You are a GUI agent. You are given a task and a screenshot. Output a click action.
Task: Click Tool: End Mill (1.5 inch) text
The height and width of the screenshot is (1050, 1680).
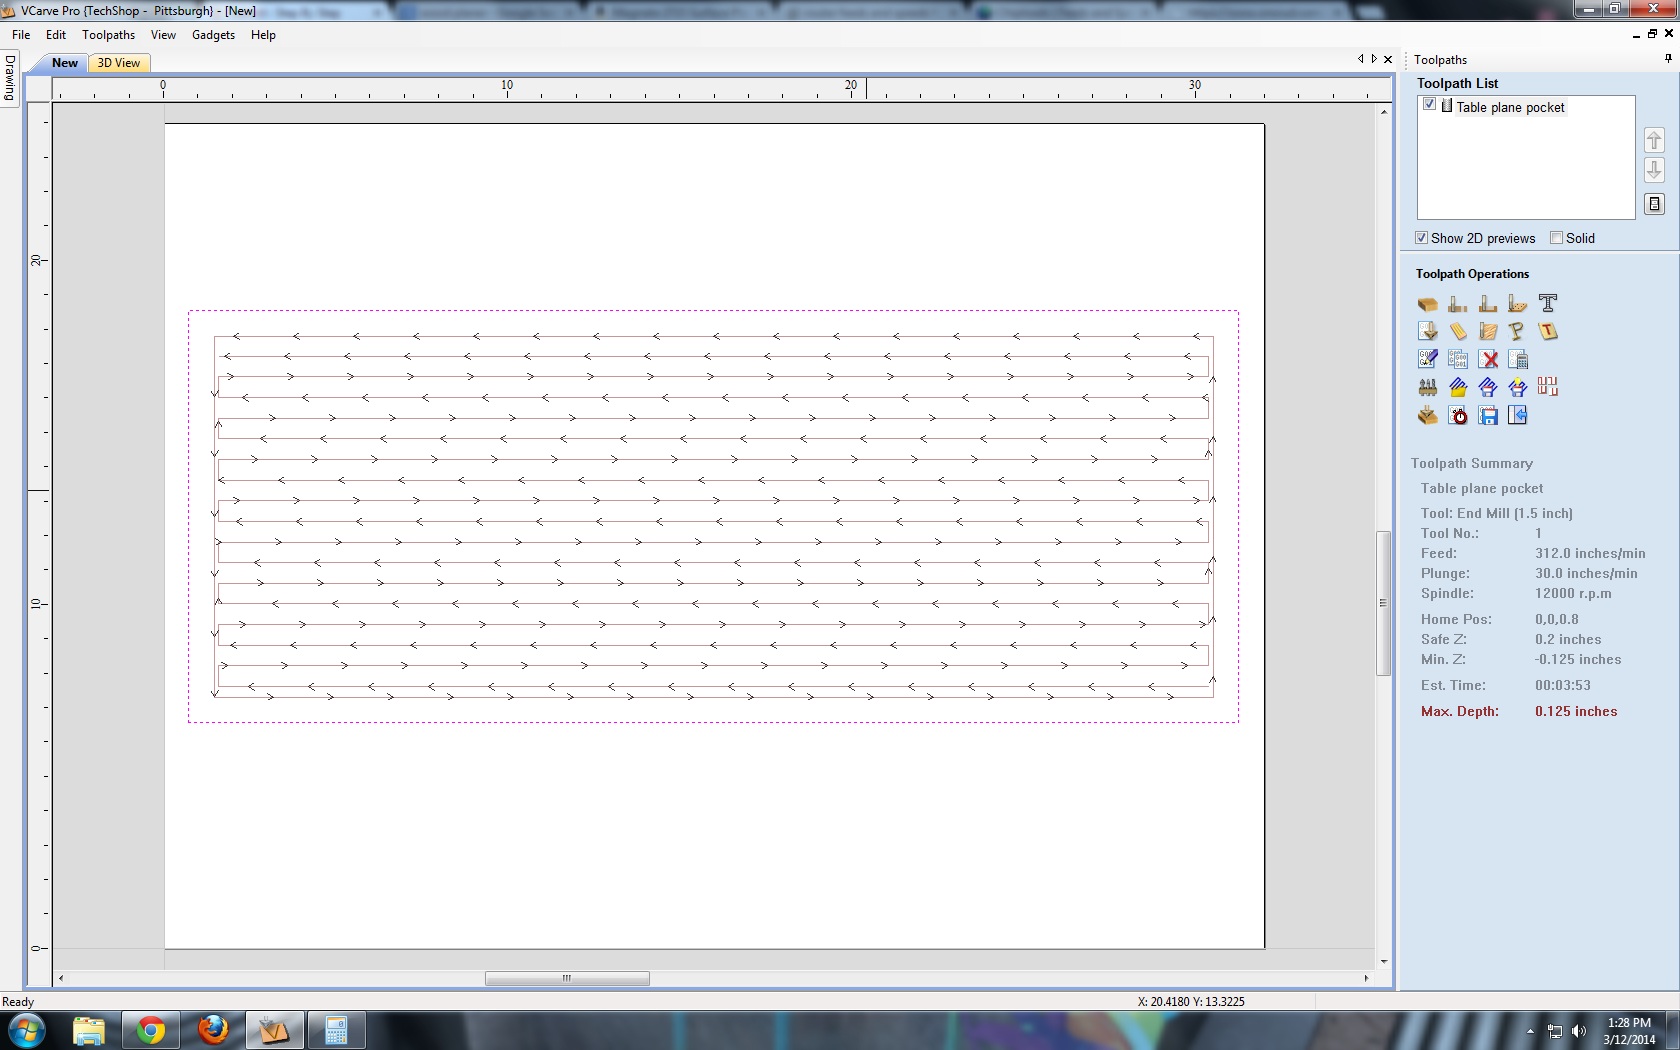click(x=1496, y=513)
